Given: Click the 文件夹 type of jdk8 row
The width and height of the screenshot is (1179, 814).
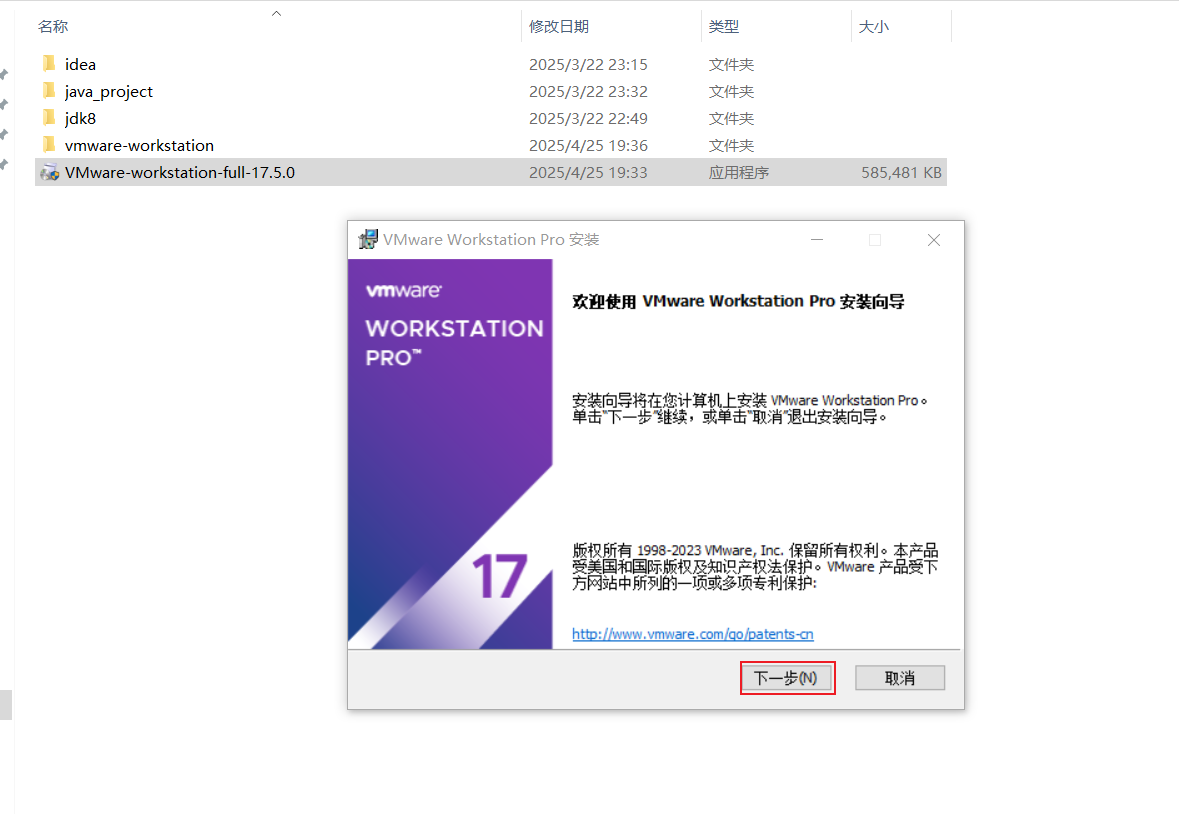Looking at the screenshot, I should coord(731,119).
